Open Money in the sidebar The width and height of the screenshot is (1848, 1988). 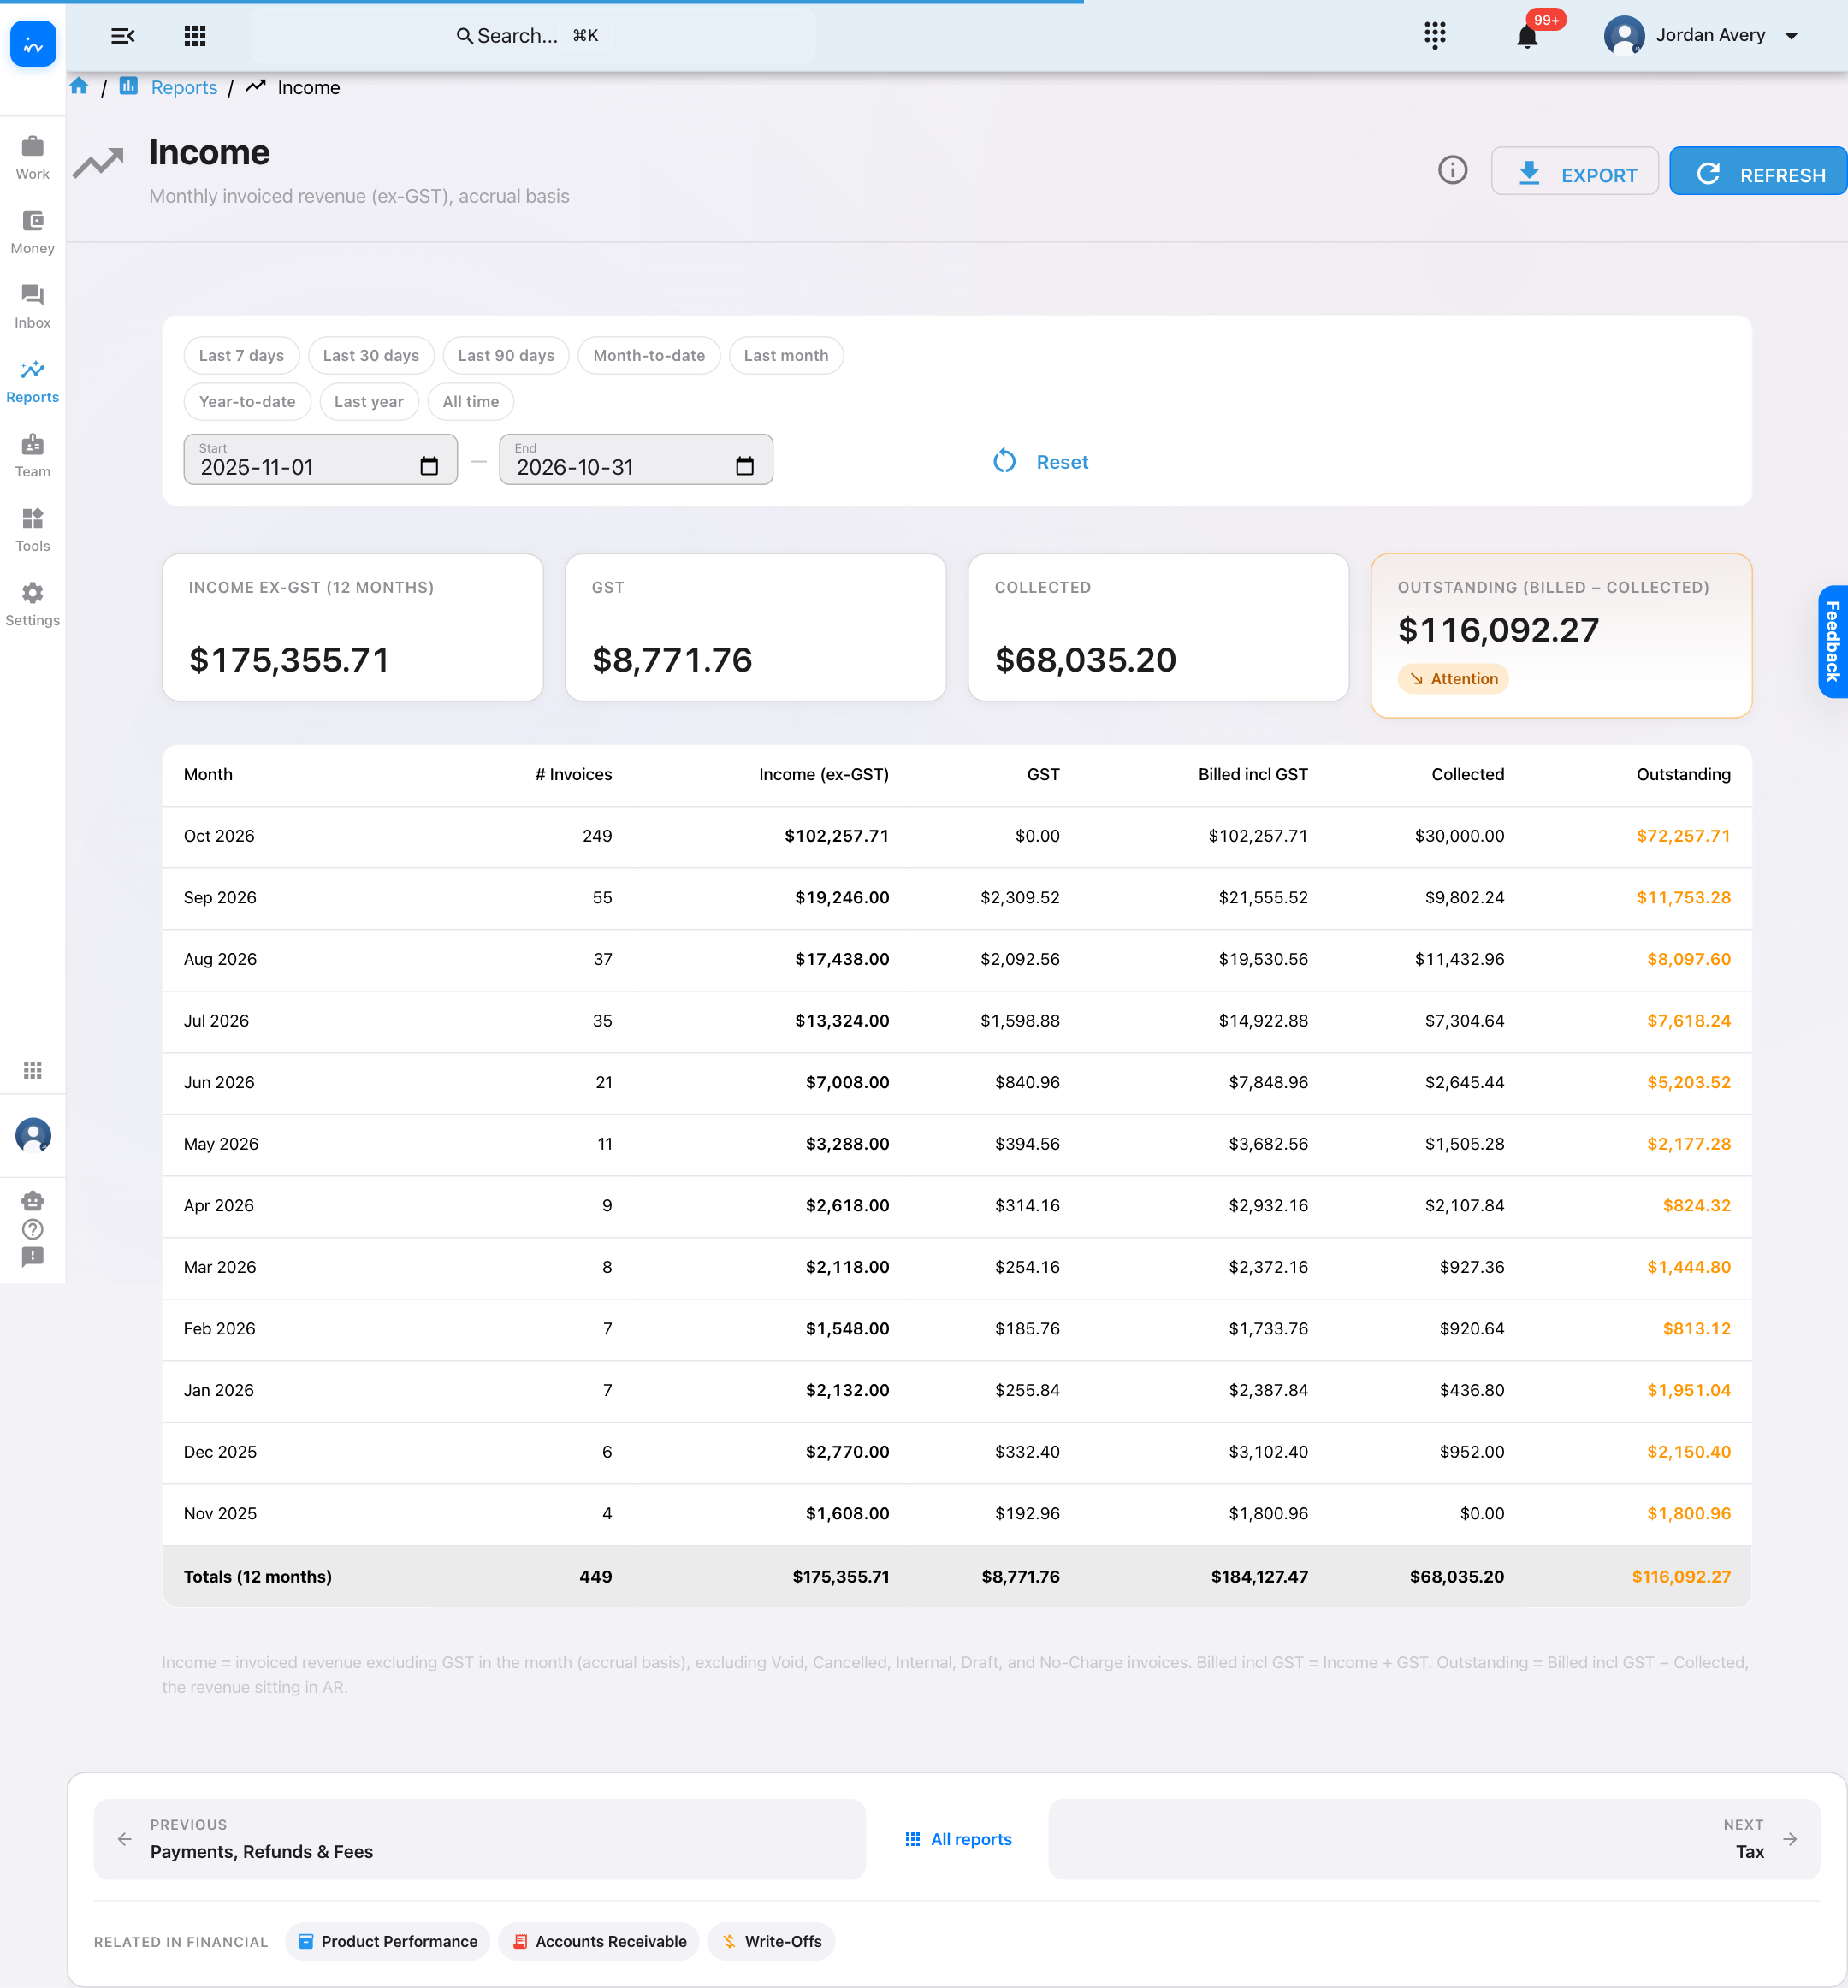pos(33,233)
